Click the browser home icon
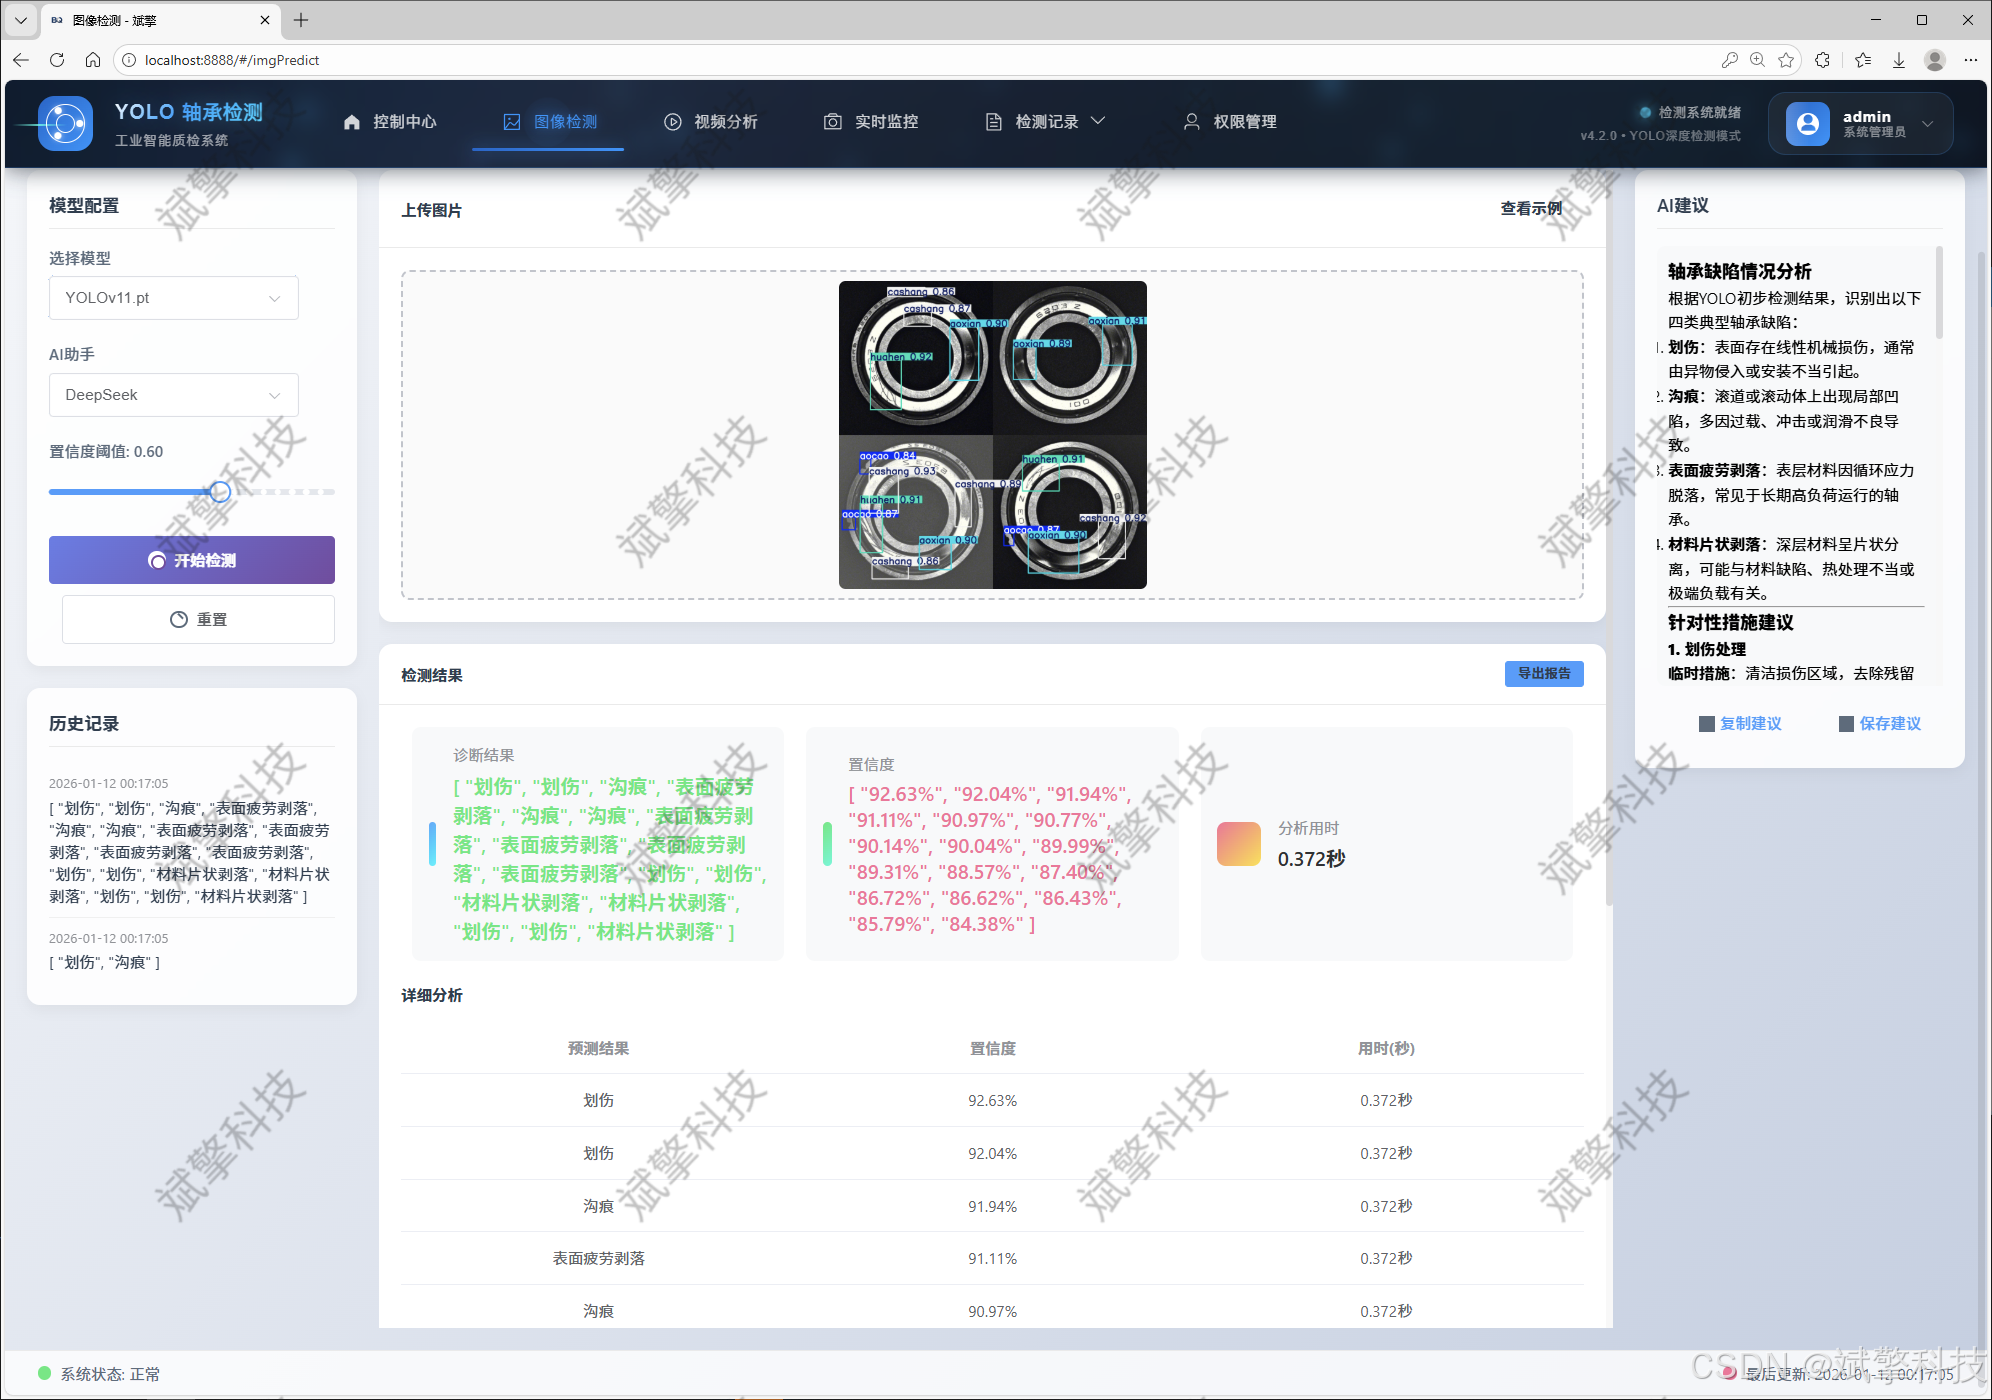Screen dimensions: 1992x1400 point(93,60)
